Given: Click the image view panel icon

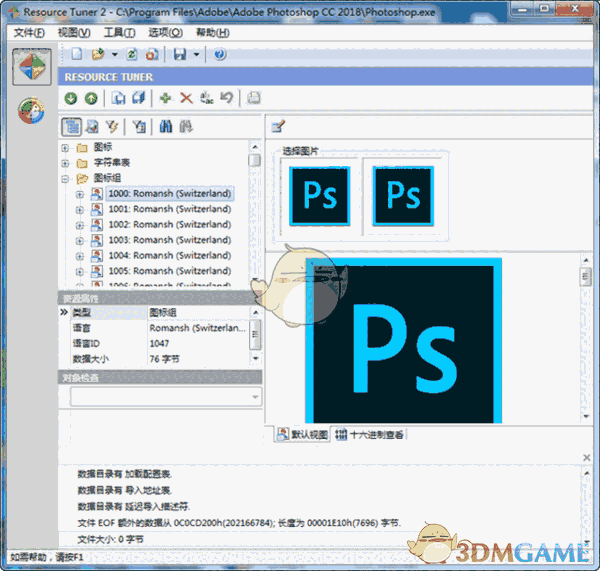Looking at the screenshot, I should [x=92, y=127].
